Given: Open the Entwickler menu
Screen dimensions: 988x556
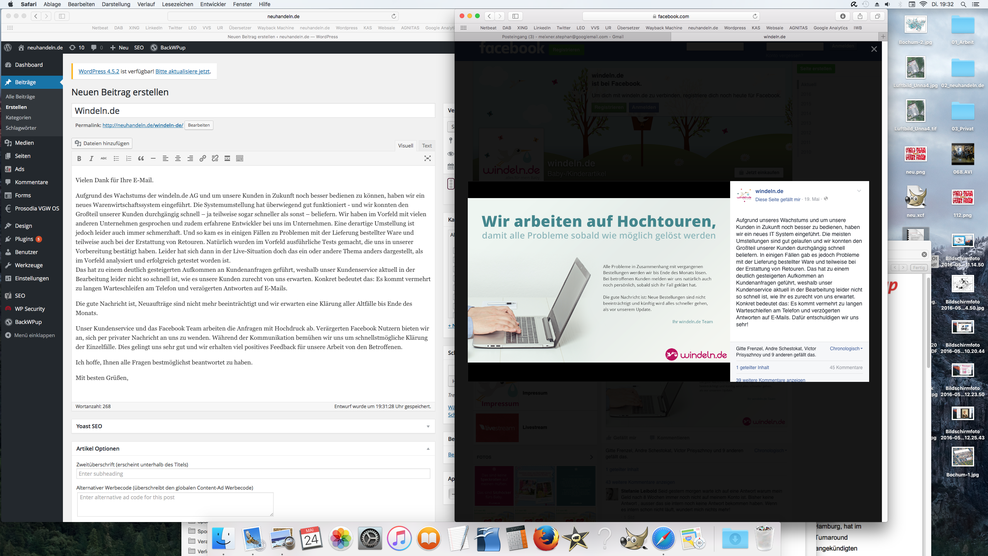Looking at the screenshot, I should (x=212, y=4).
